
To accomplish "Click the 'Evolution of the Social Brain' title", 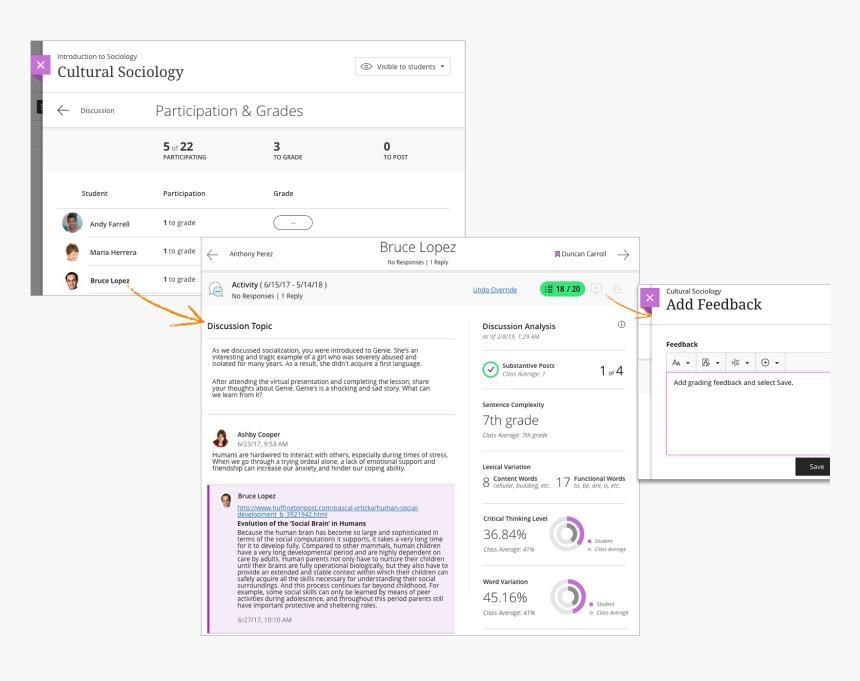I will tap(301, 524).
